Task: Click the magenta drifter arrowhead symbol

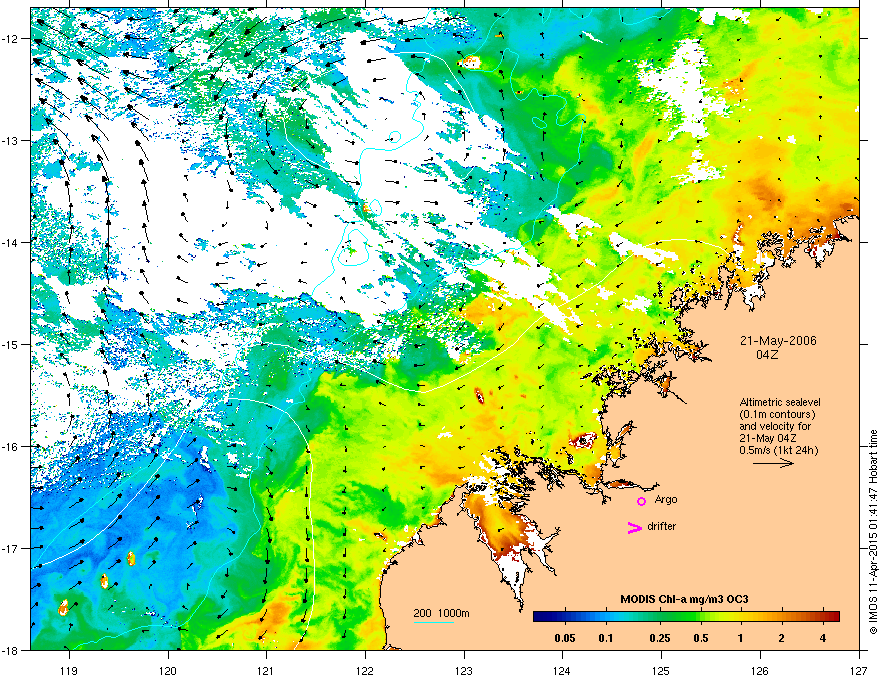Action: (x=635, y=527)
